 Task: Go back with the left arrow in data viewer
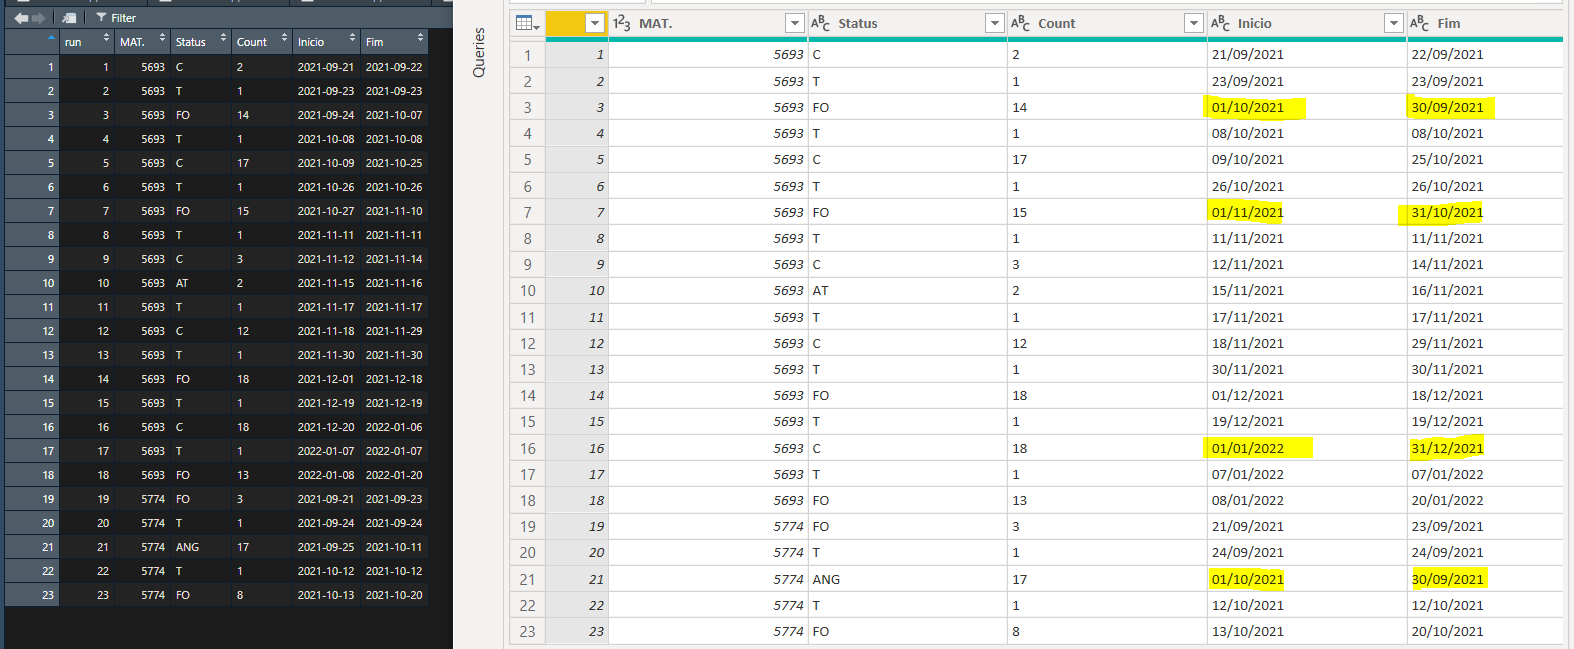21,18
